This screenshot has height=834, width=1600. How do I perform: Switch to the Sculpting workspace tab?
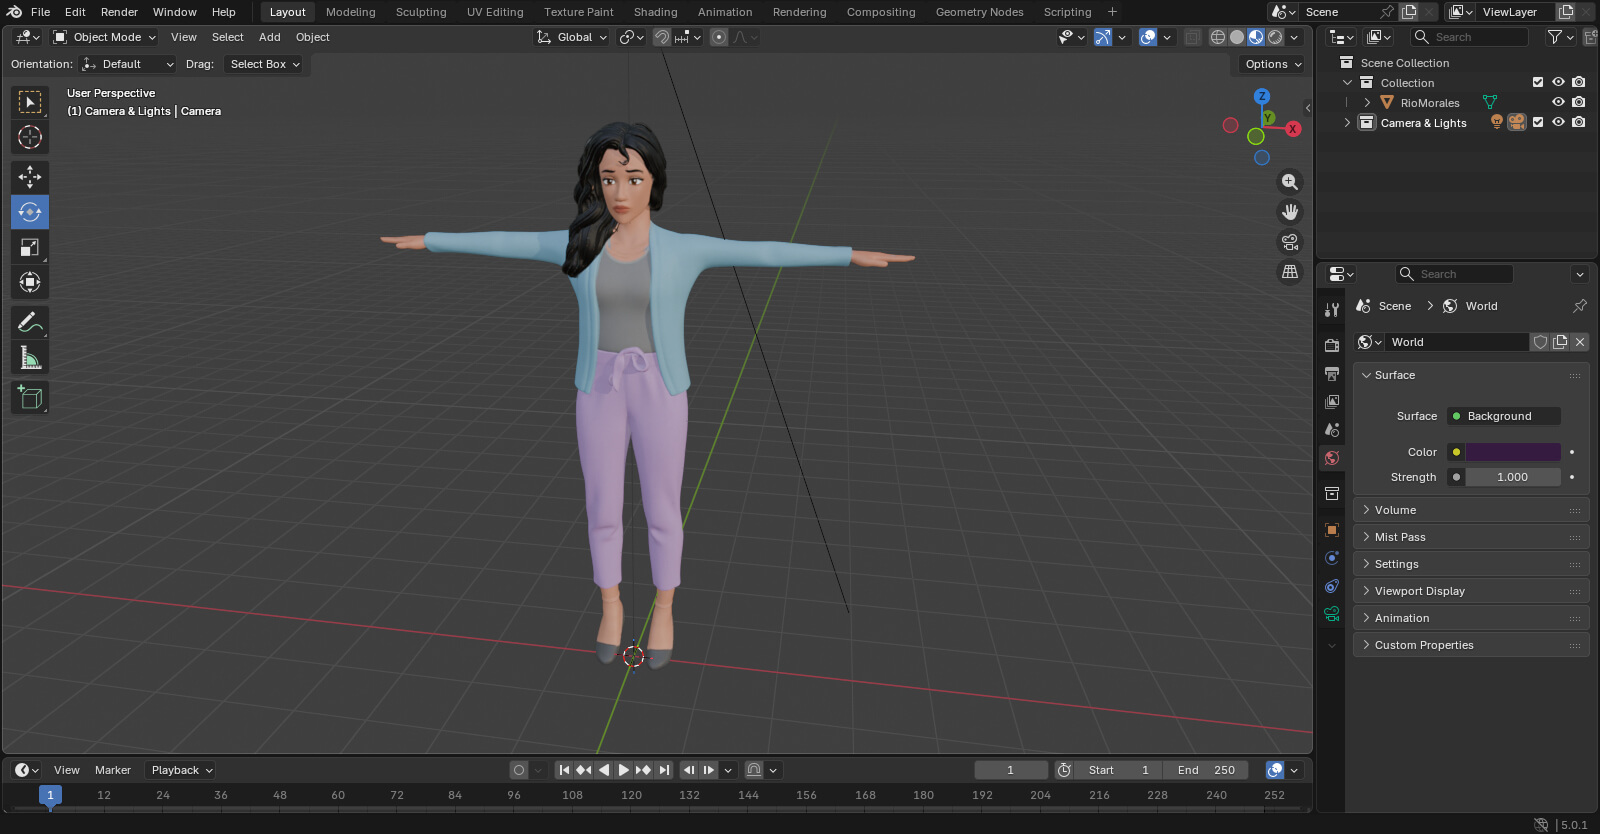(421, 12)
